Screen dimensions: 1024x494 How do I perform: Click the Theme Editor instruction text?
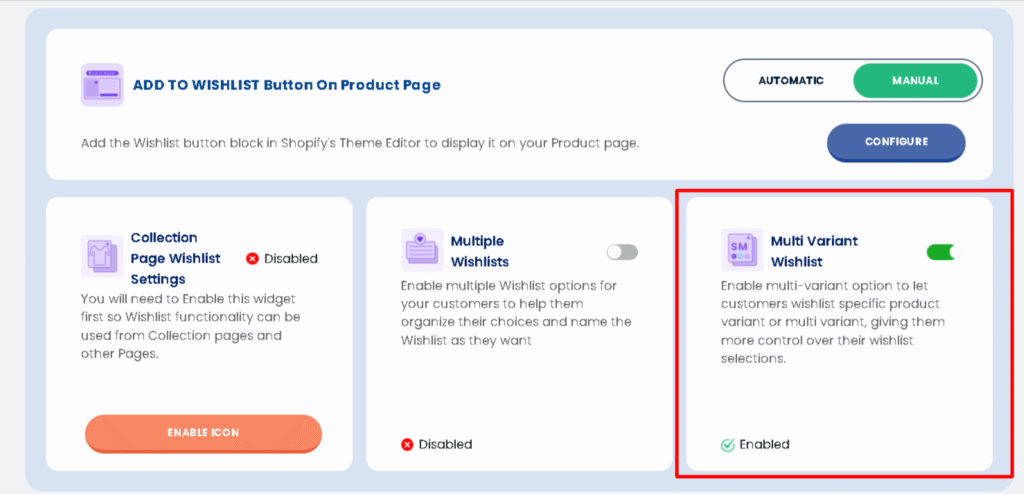tap(359, 143)
